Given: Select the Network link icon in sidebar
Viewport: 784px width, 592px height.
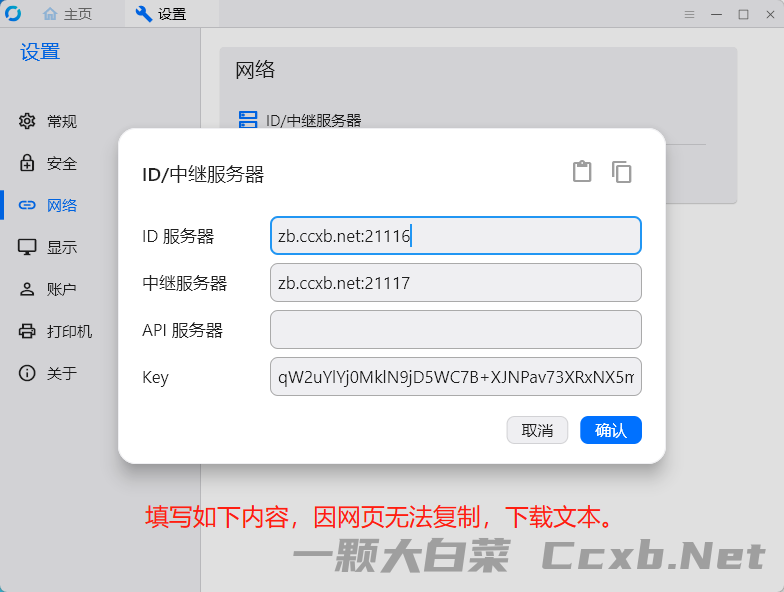Looking at the screenshot, I should coord(27,205).
